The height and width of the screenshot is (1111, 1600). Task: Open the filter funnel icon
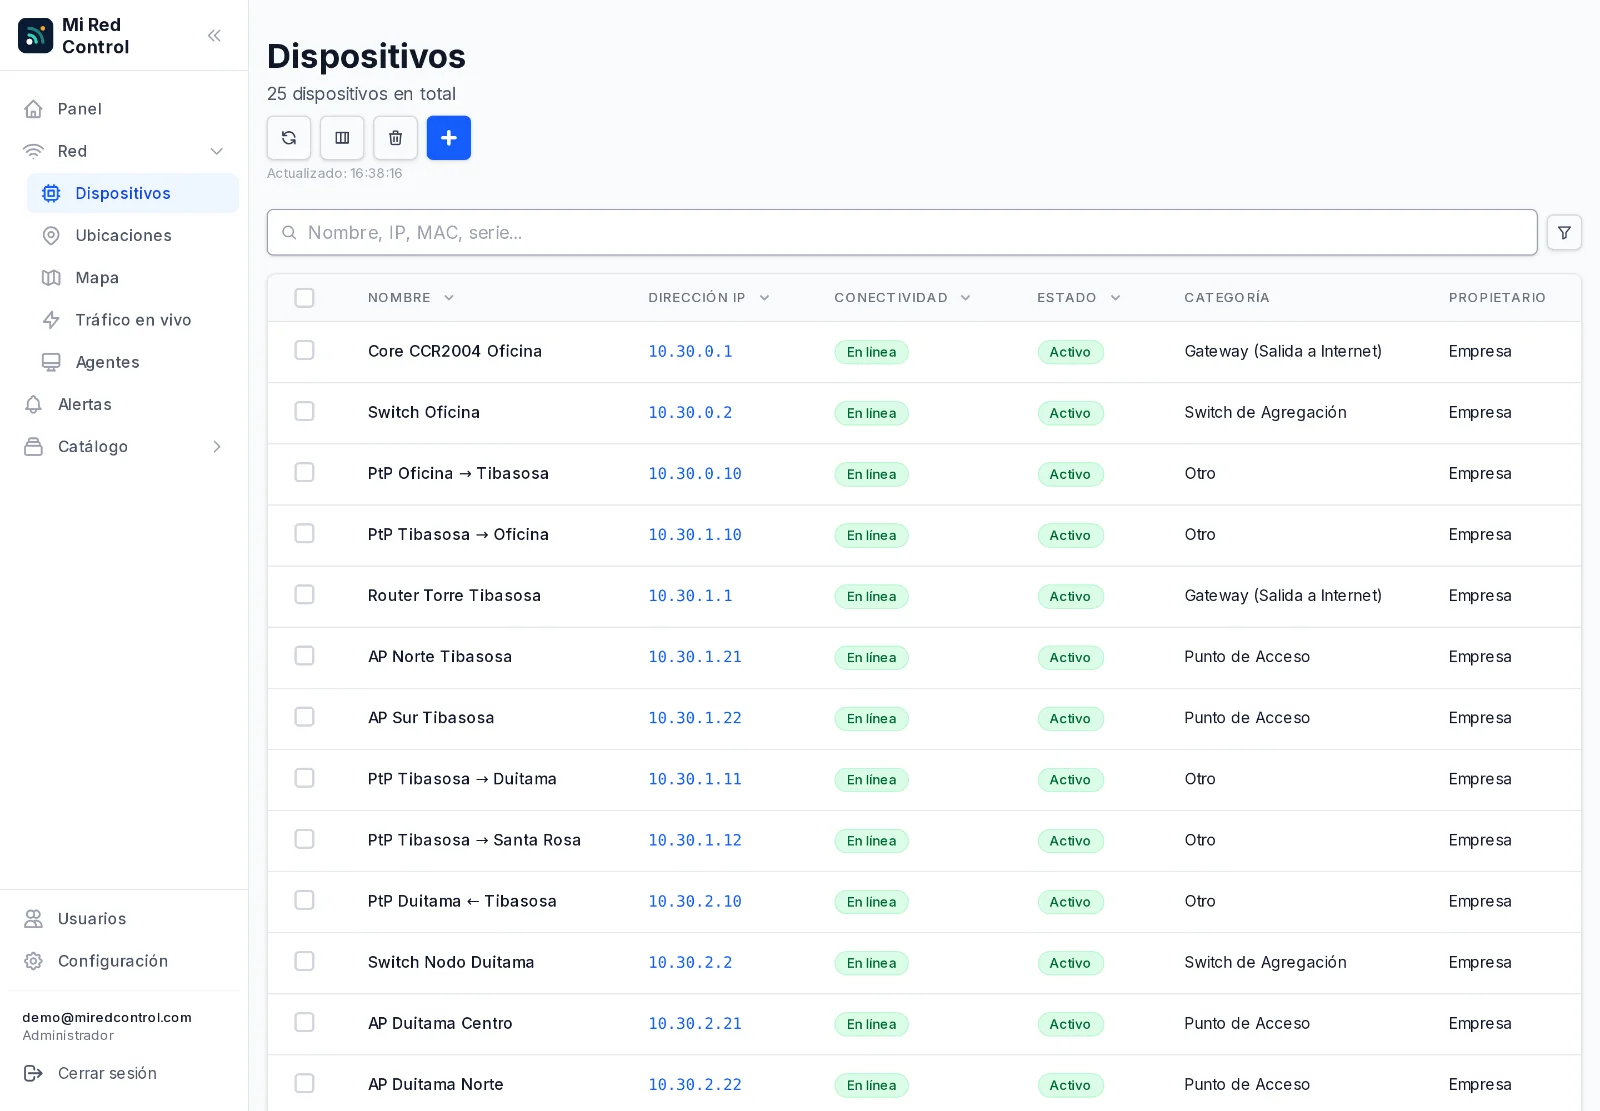tap(1564, 232)
